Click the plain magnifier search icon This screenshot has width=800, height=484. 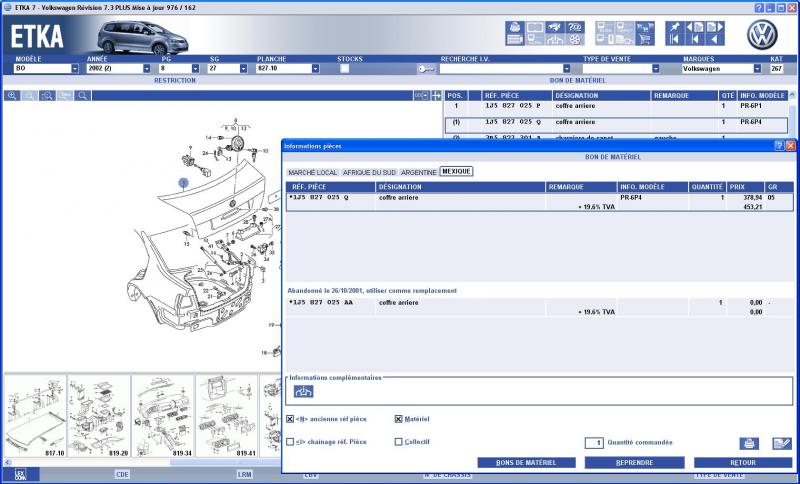tap(82, 95)
